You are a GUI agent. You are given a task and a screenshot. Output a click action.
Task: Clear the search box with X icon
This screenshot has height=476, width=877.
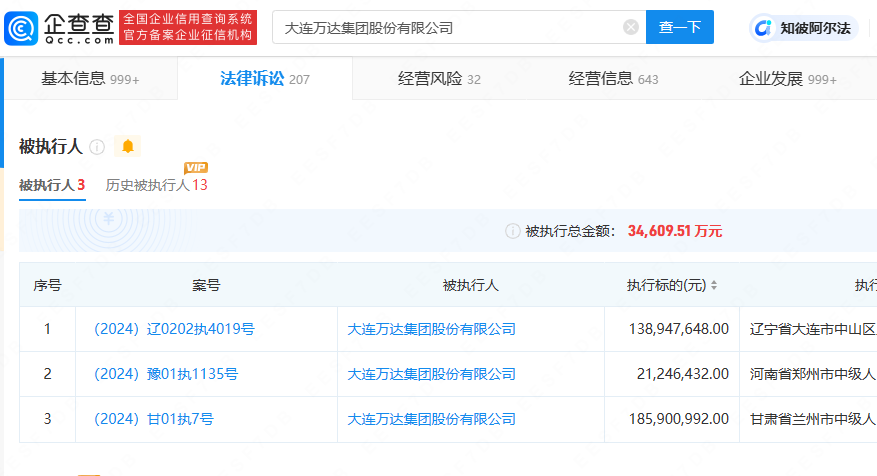(x=631, y=28)
